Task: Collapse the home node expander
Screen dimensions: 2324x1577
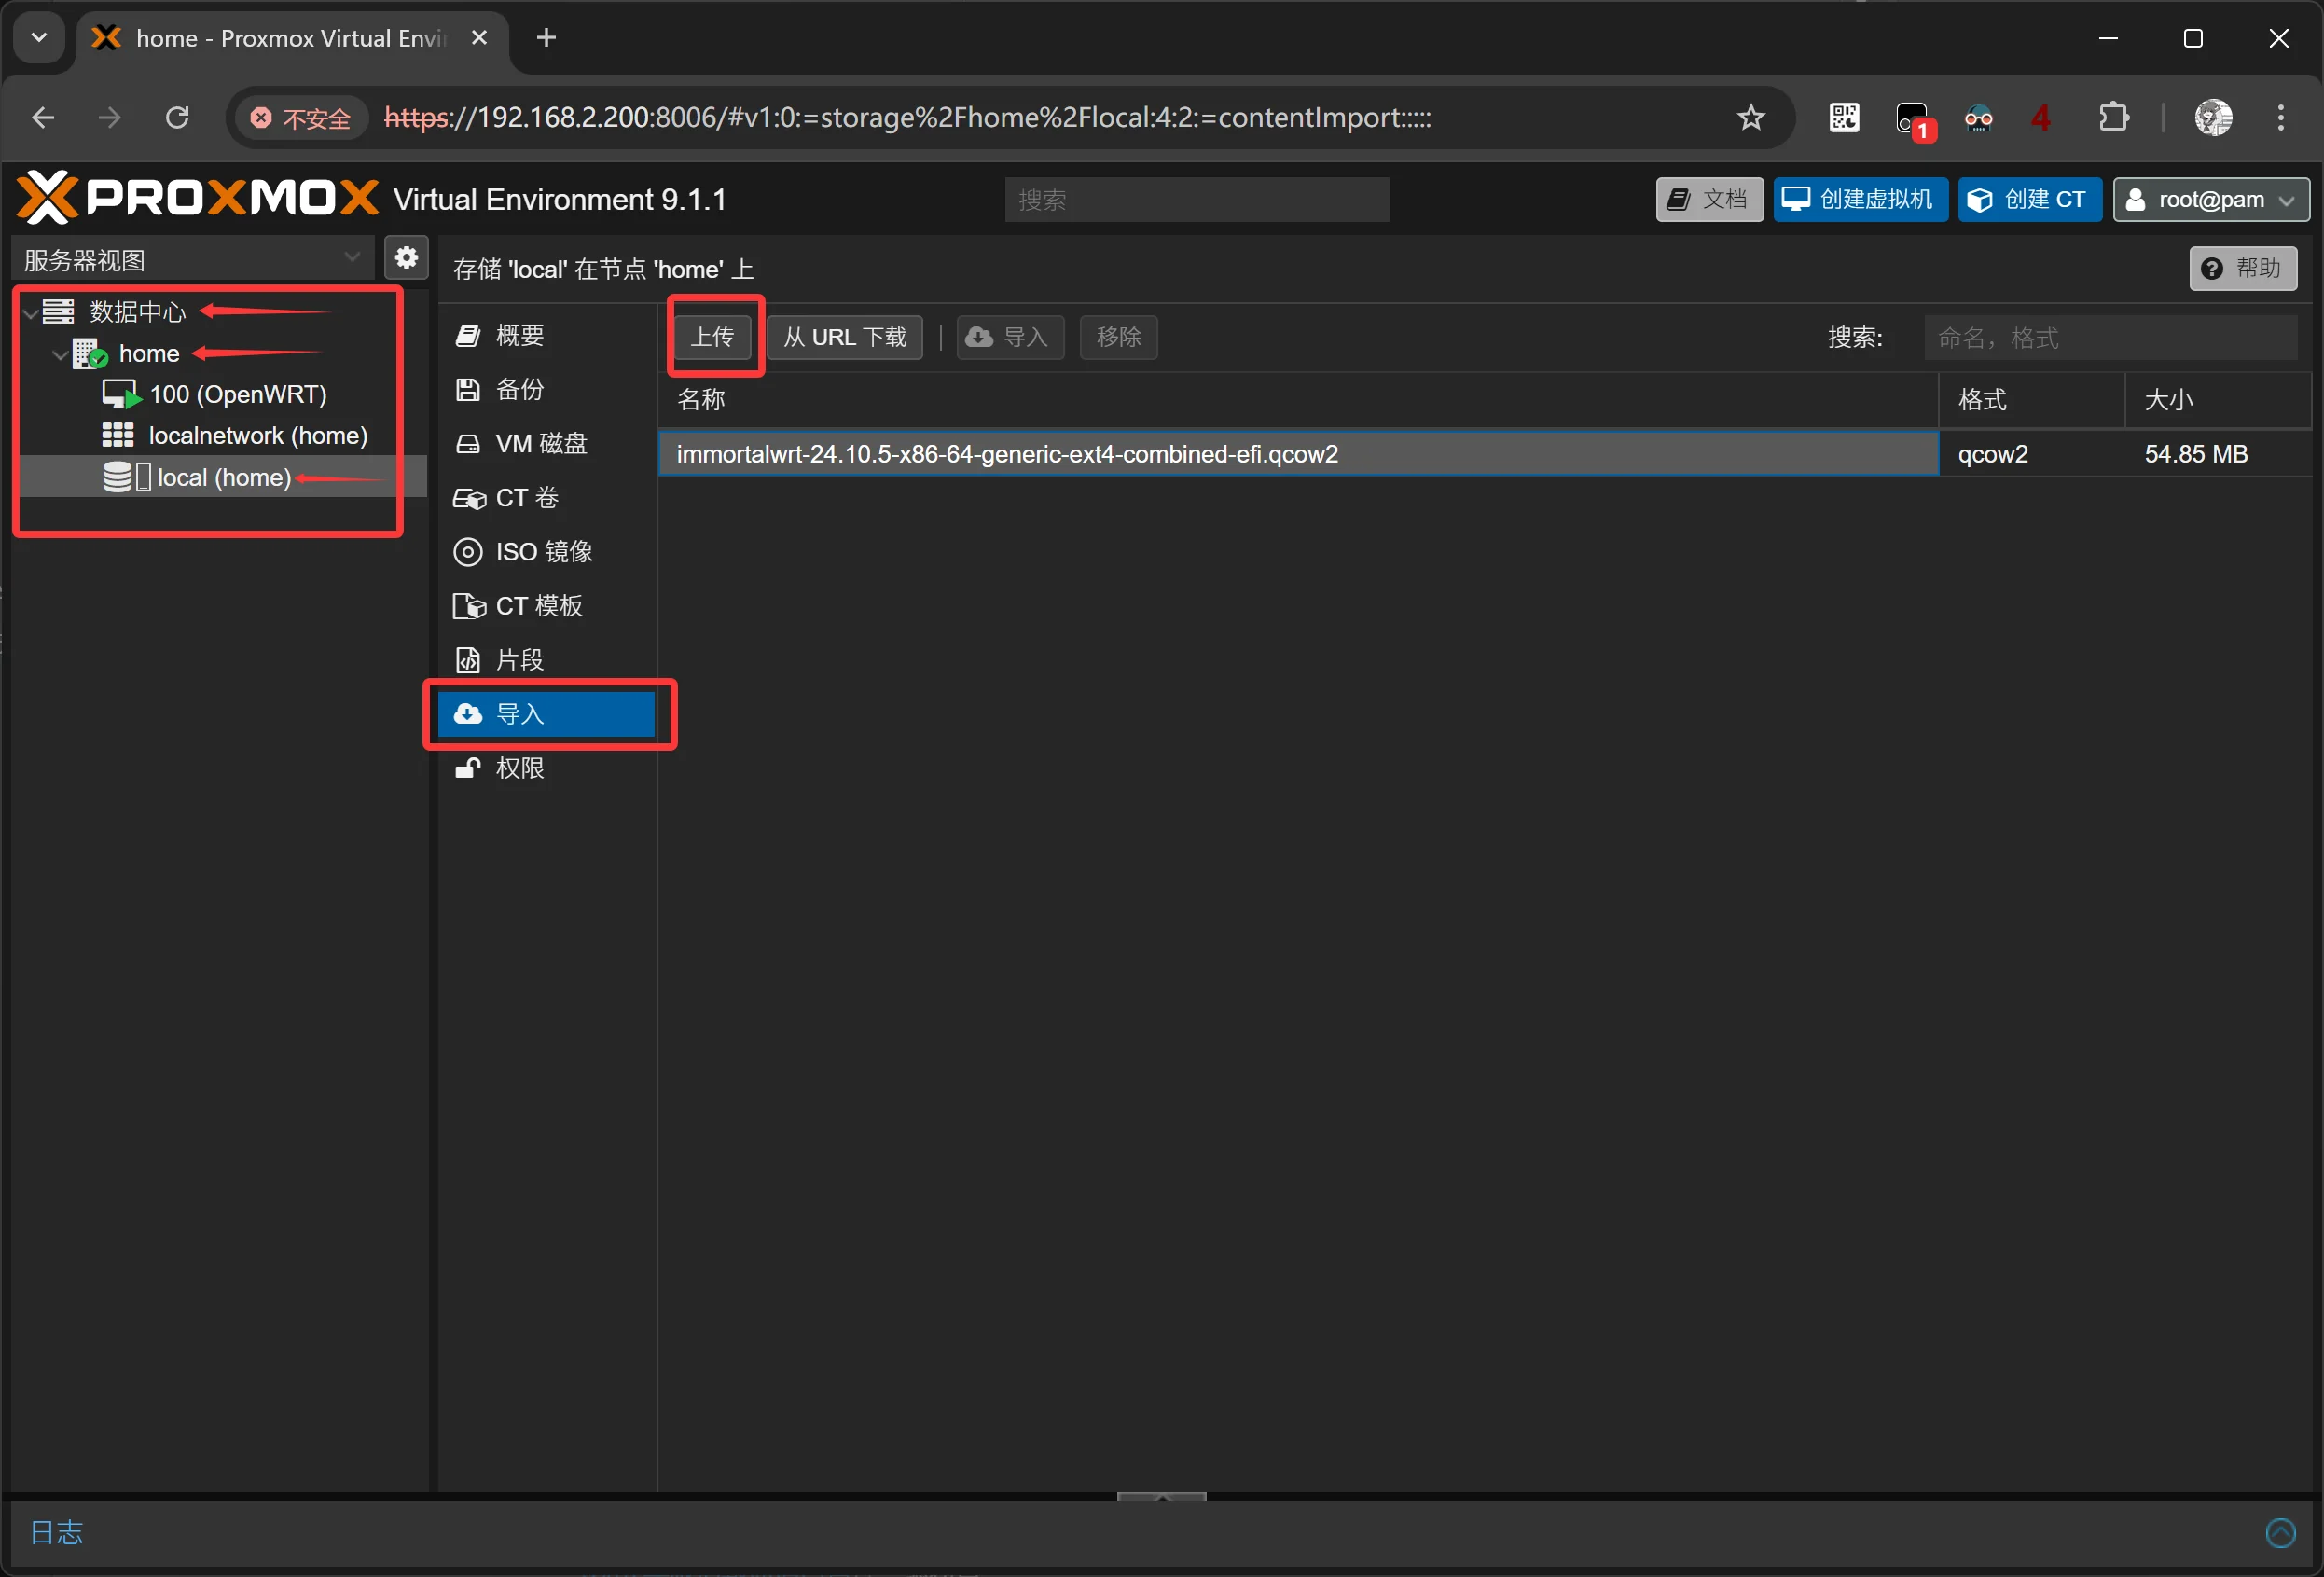Action: click(x=60, y=354)
